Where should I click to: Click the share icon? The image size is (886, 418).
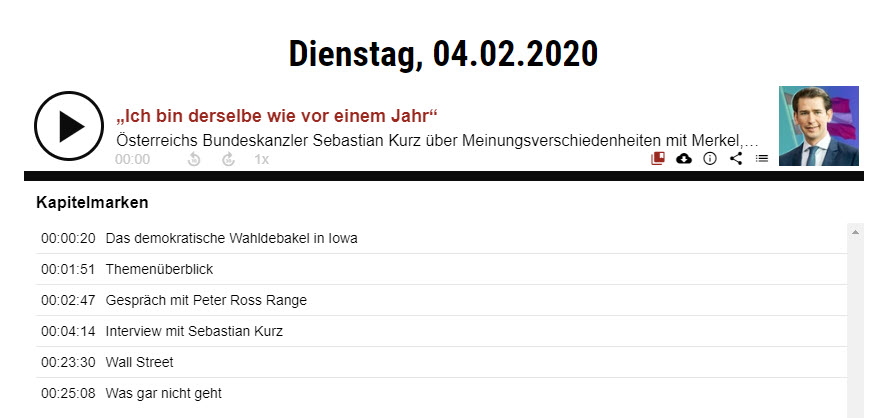click(736, 158)
